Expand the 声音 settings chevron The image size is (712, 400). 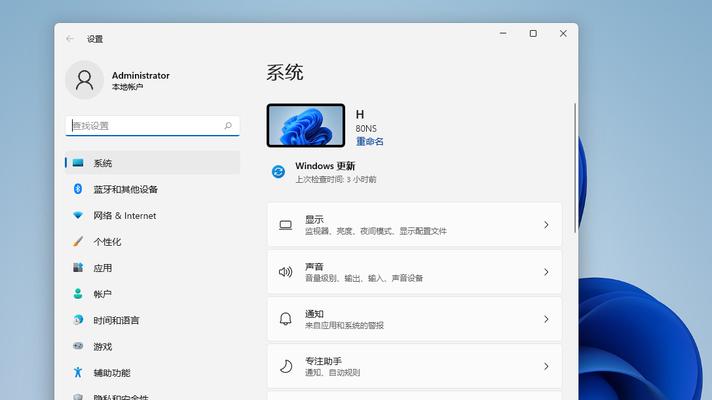[x=546, y=272]
